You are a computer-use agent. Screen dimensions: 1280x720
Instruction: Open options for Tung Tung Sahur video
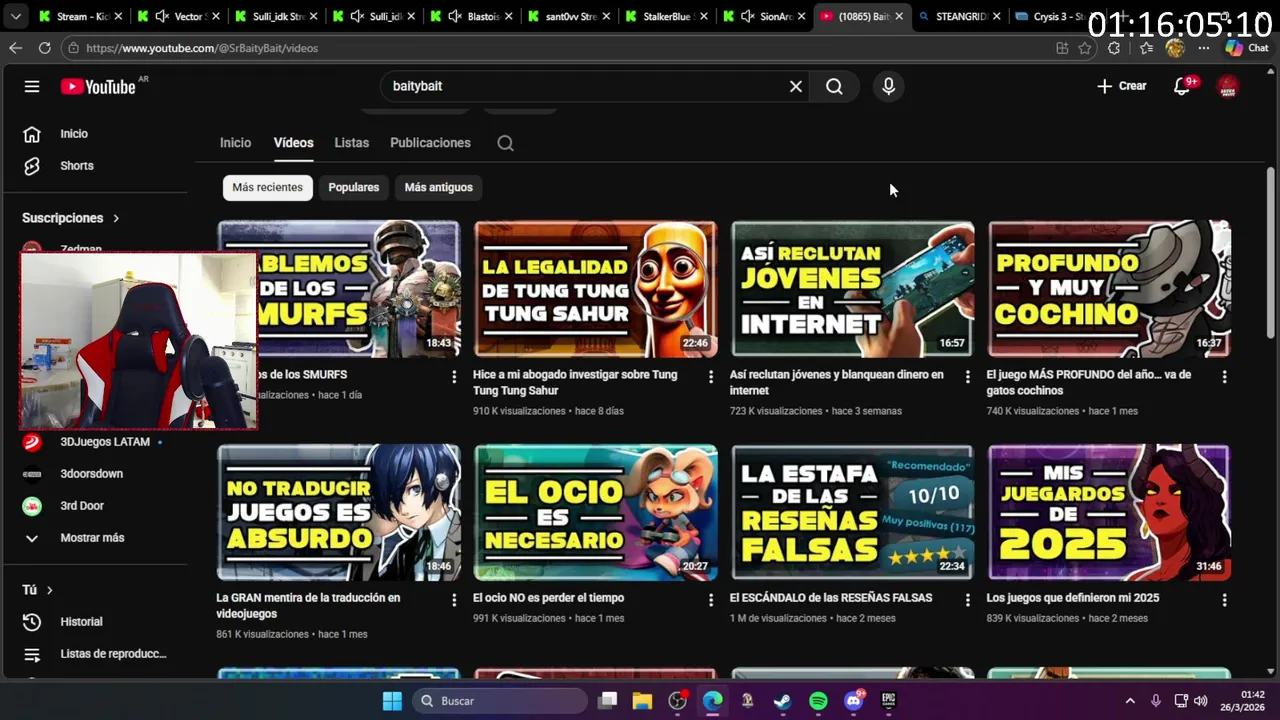711,377
